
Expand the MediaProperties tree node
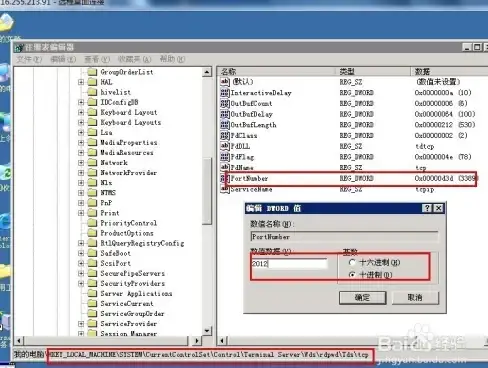(81, 142)
